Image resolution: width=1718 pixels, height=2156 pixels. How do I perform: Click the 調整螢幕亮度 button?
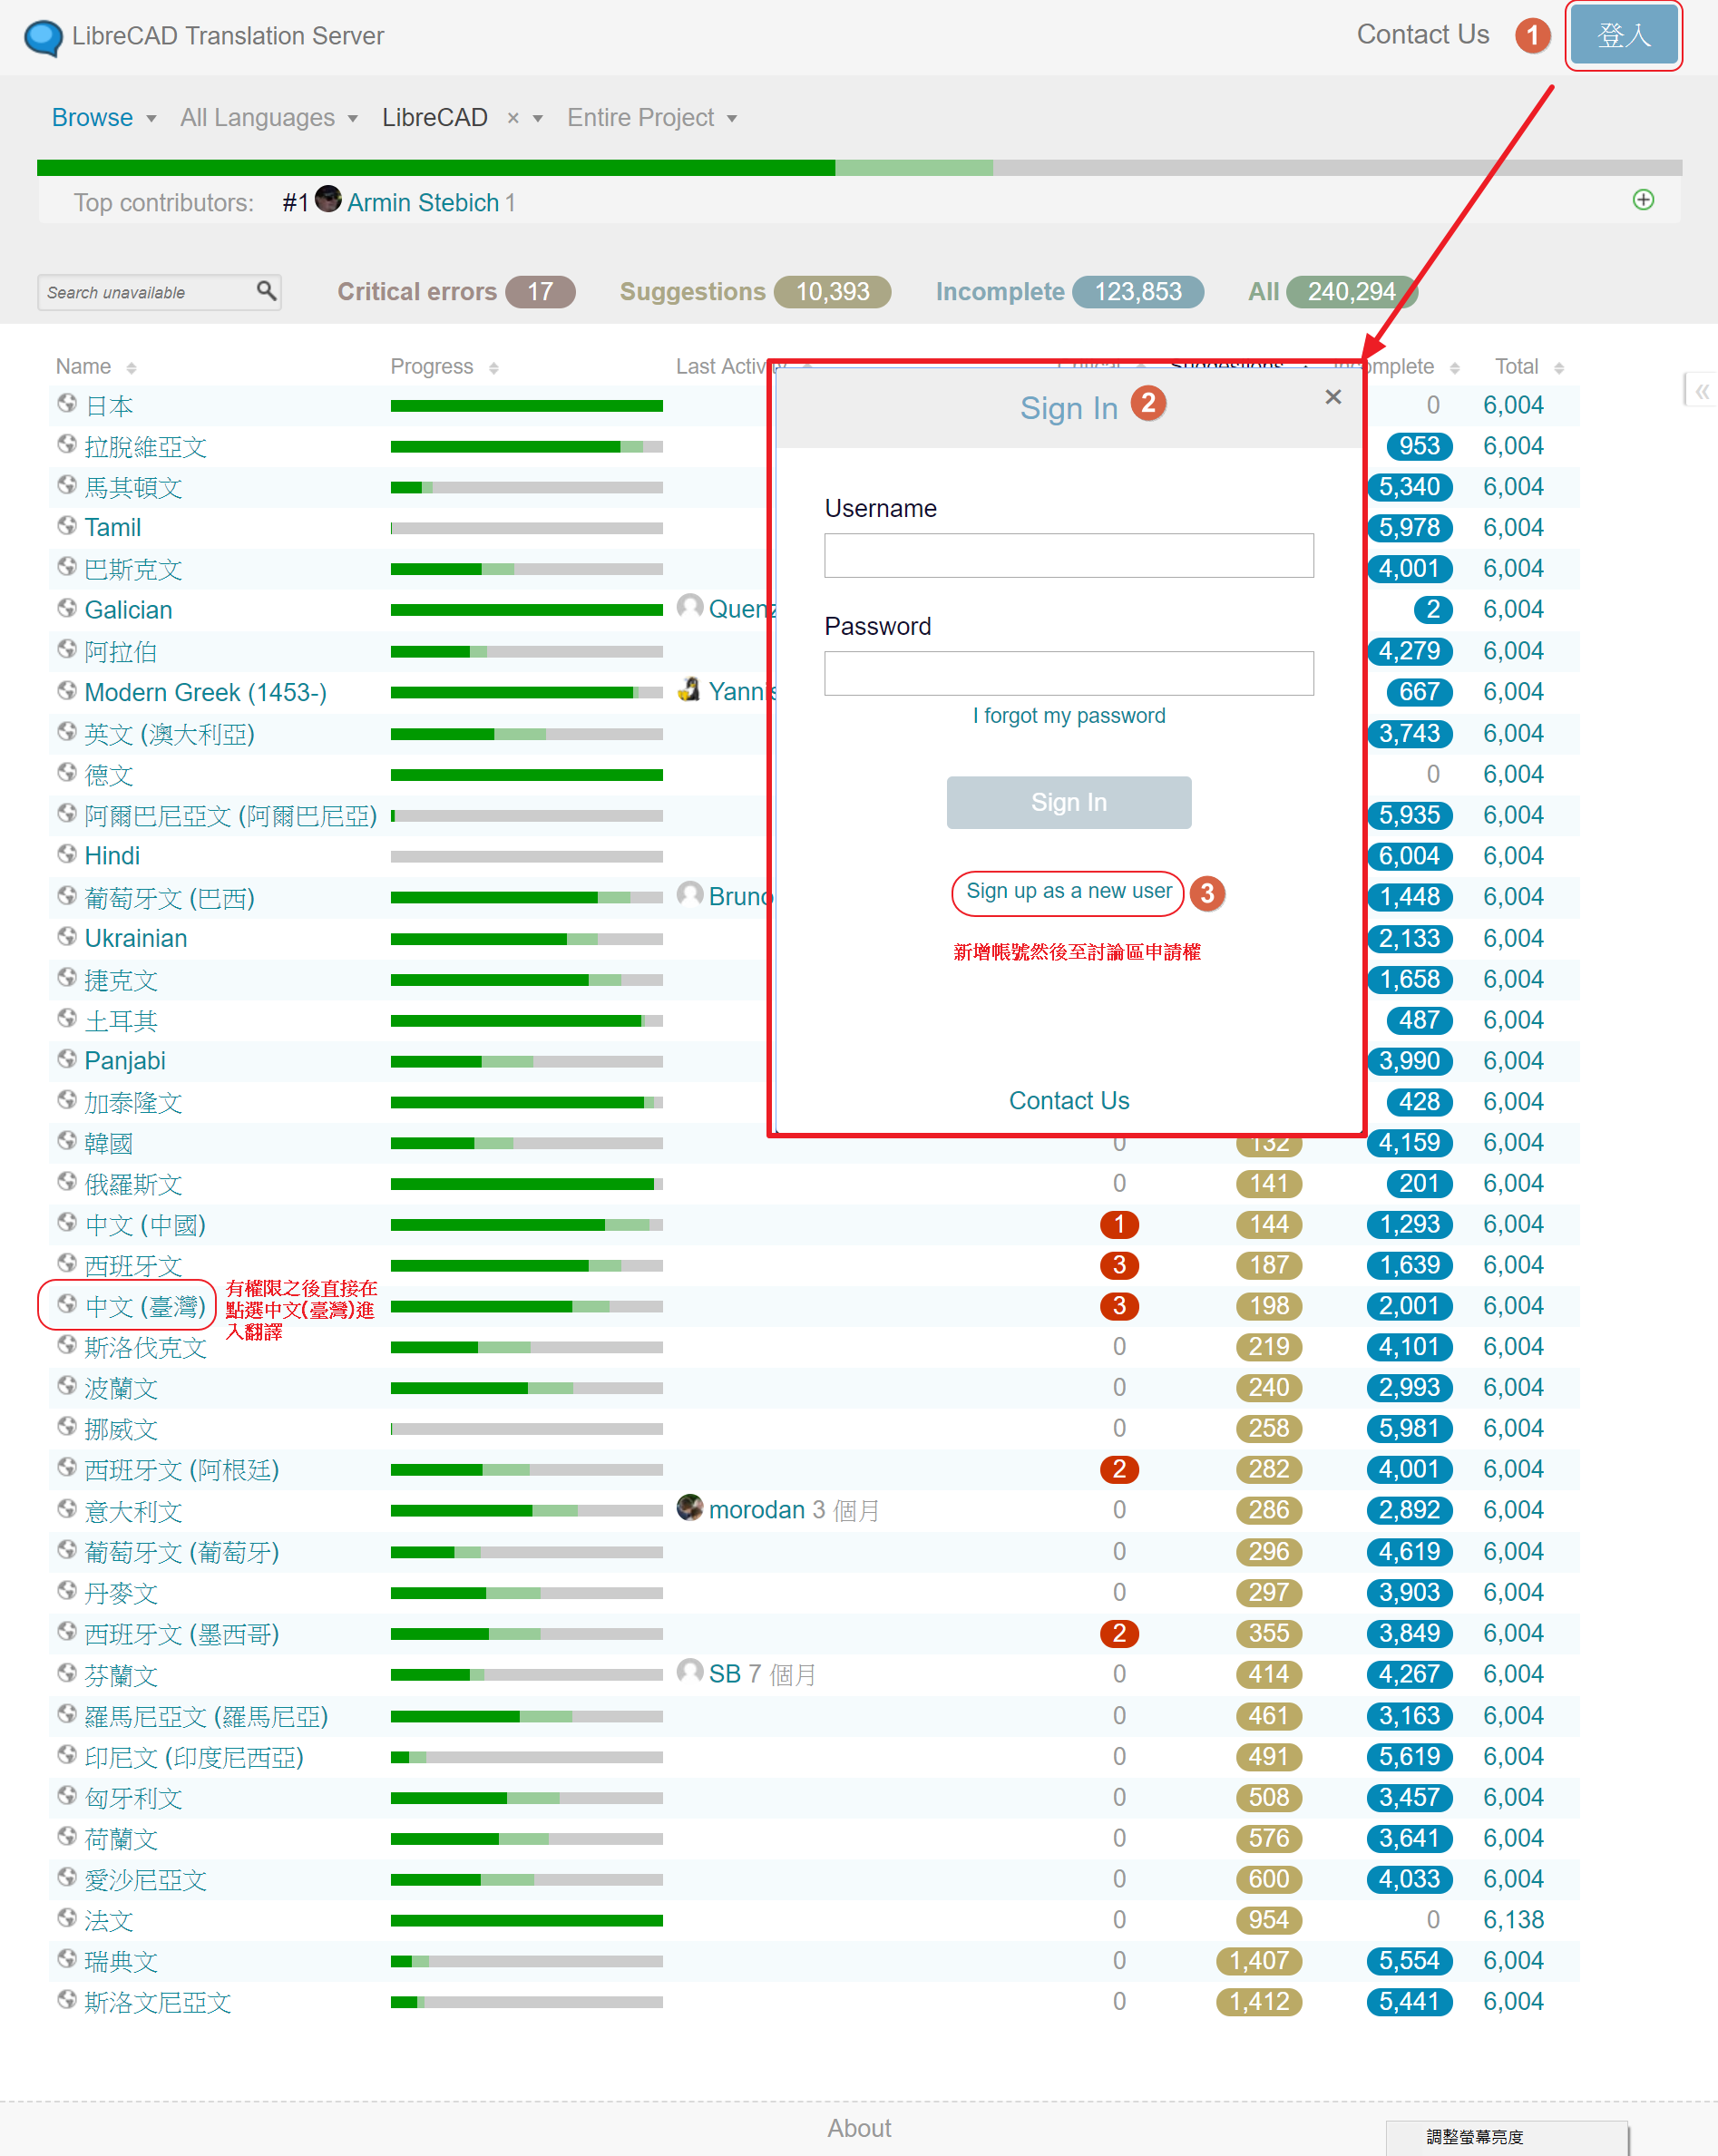[1507, 2137]
